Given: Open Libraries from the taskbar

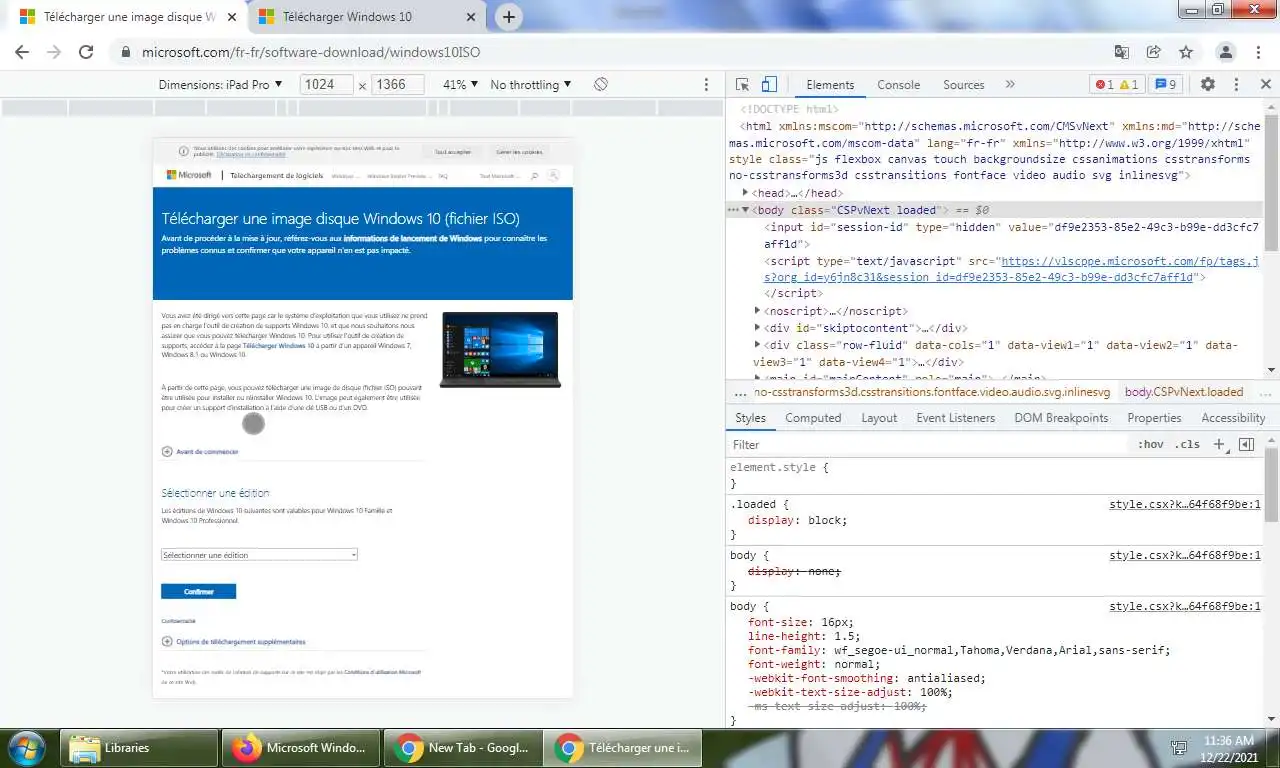Looking at the screenshot, I should [140, 748].
